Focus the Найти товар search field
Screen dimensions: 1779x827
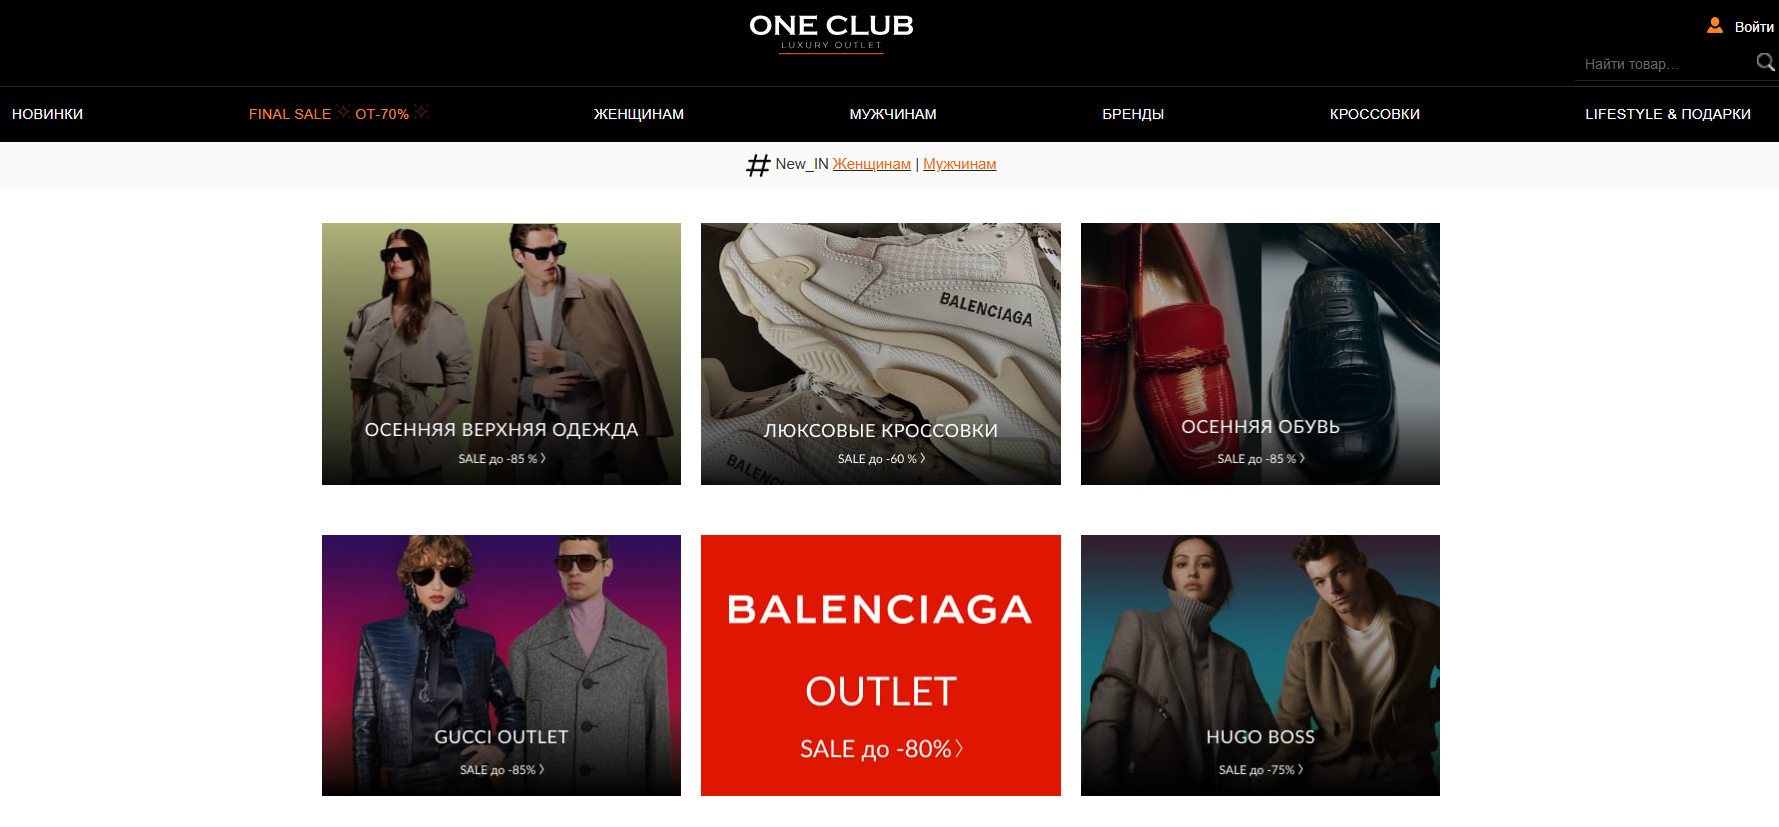[x=1665, y=64]
